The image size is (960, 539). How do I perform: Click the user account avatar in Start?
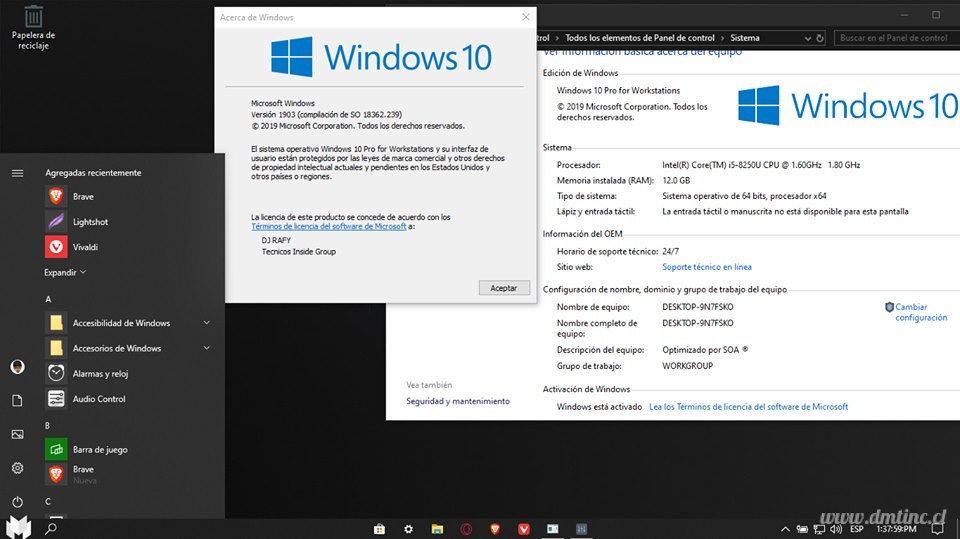point(17,367)
